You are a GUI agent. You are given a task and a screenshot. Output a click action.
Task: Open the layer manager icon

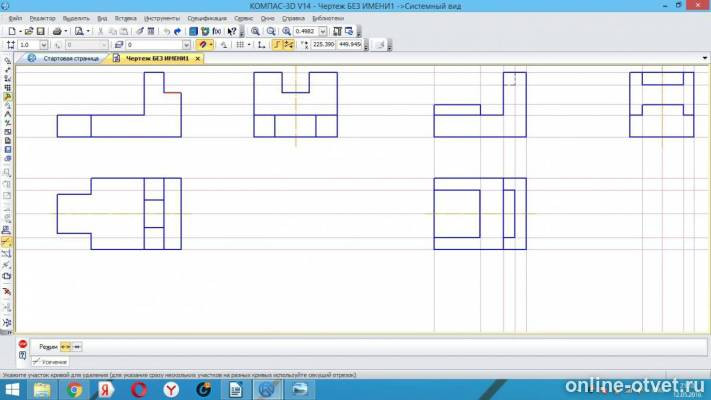point(119,44)
